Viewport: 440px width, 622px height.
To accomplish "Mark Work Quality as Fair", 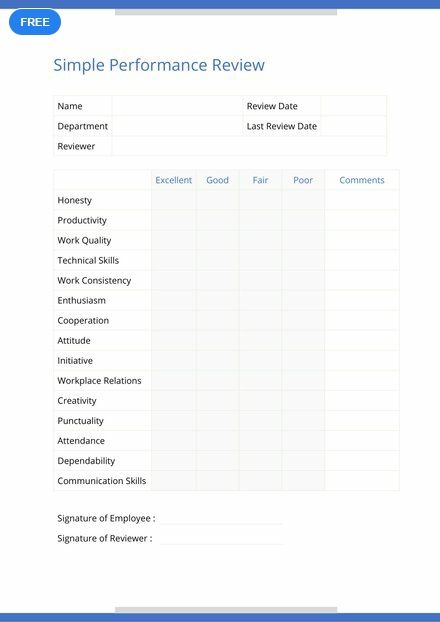I will pos(261,240).
